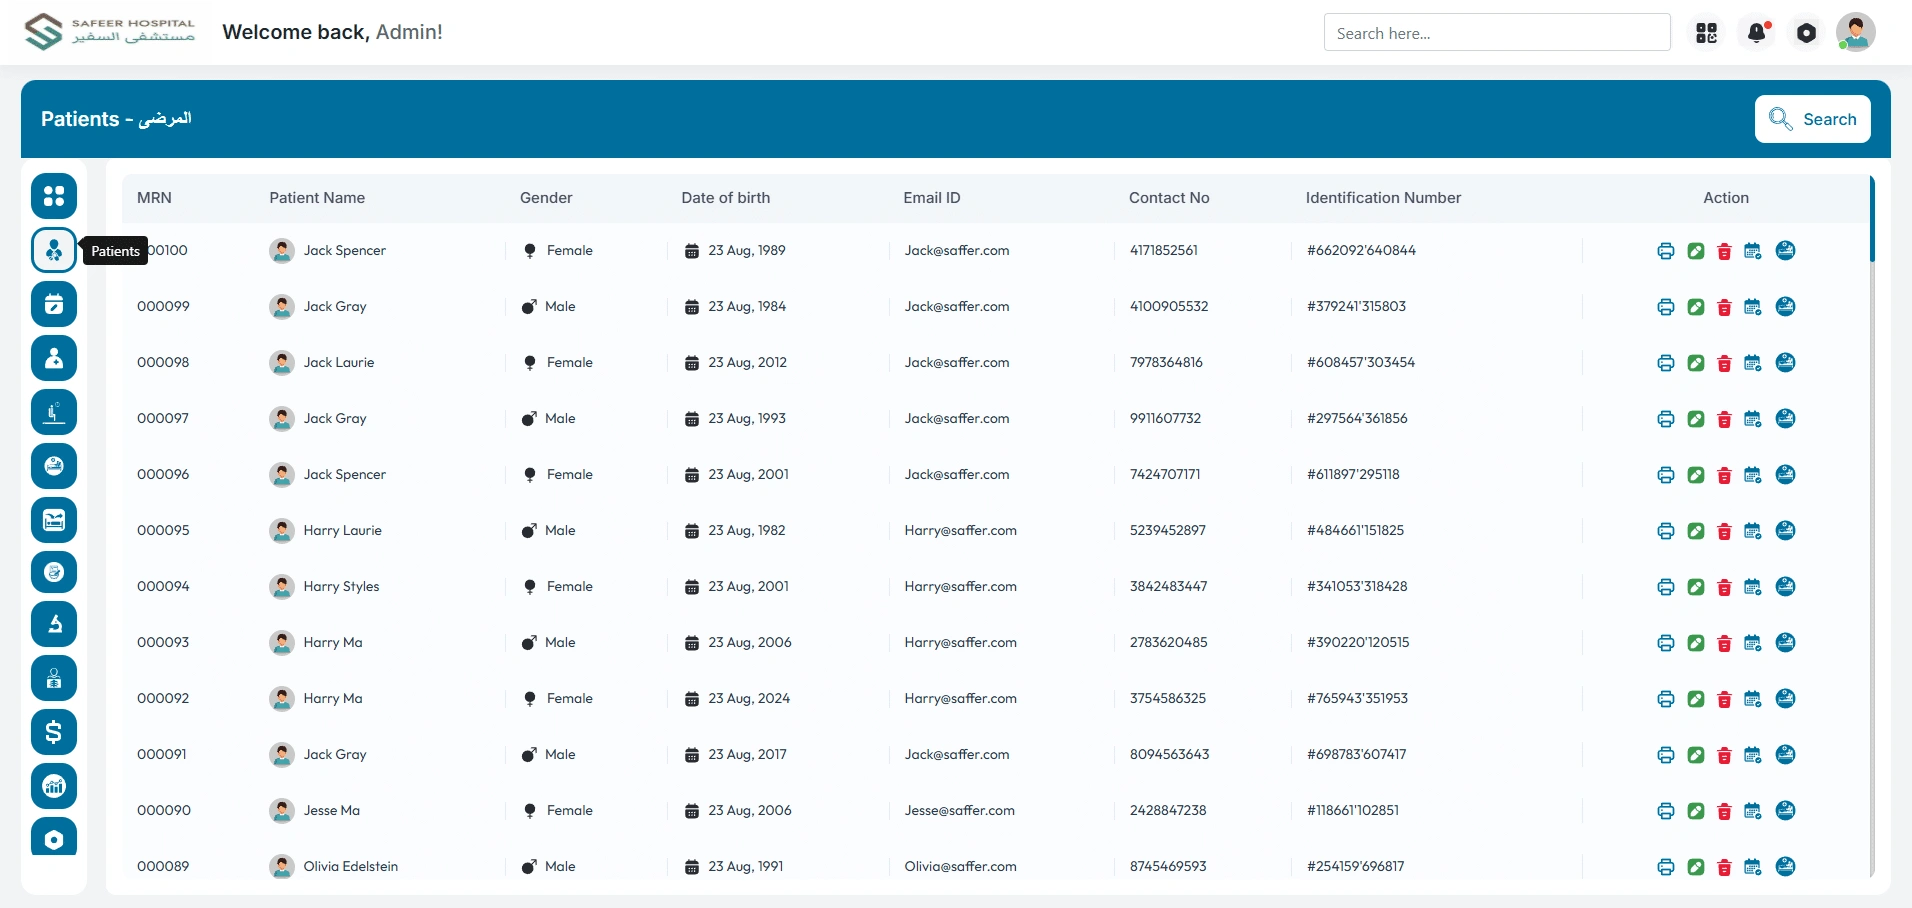The height and width of the screenshot is (908, 1912).
Task: Click the Date of birth column header
Action: [x=725, y=198]
